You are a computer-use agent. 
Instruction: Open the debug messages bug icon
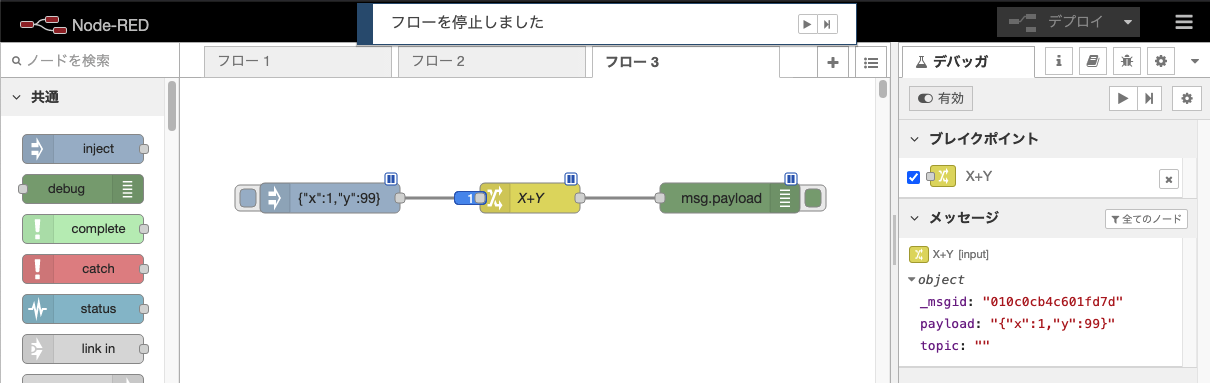pyautogui.click(x=1127, y=61)
